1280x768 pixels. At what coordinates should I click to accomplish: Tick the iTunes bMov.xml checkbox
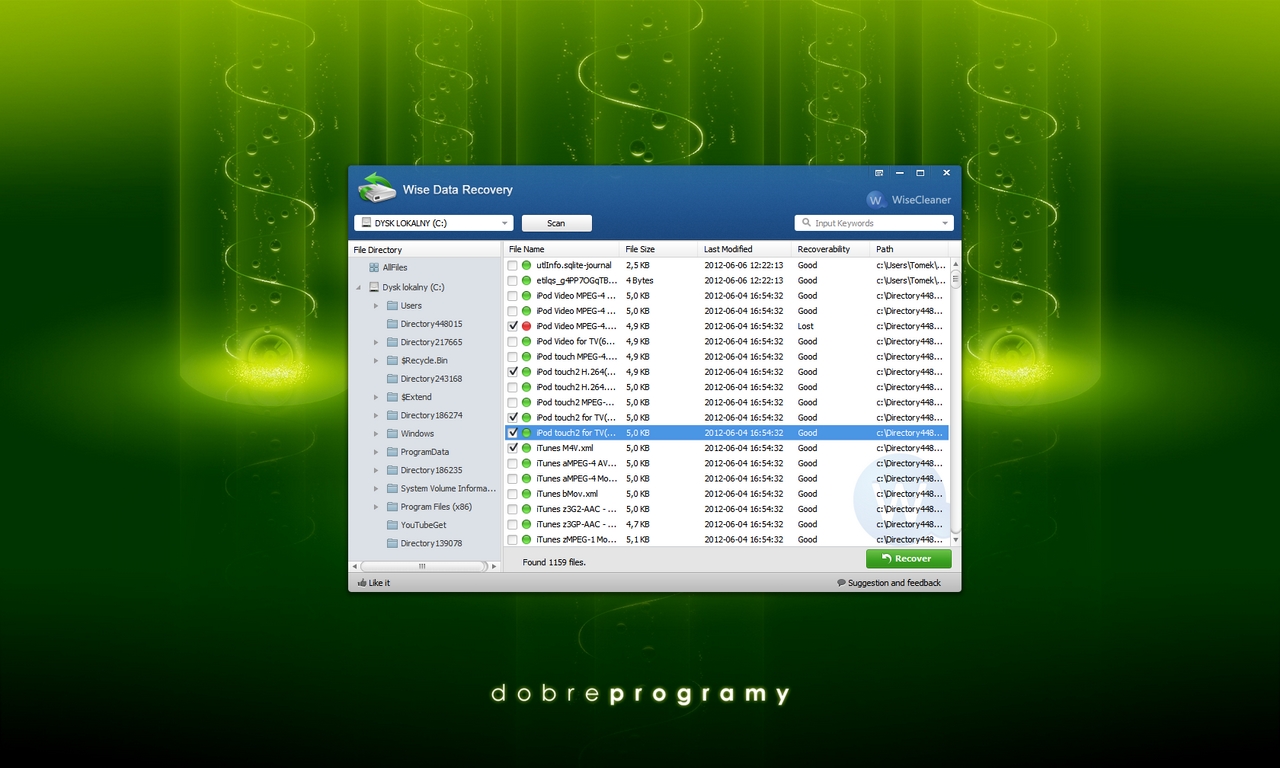click(513, 494)
